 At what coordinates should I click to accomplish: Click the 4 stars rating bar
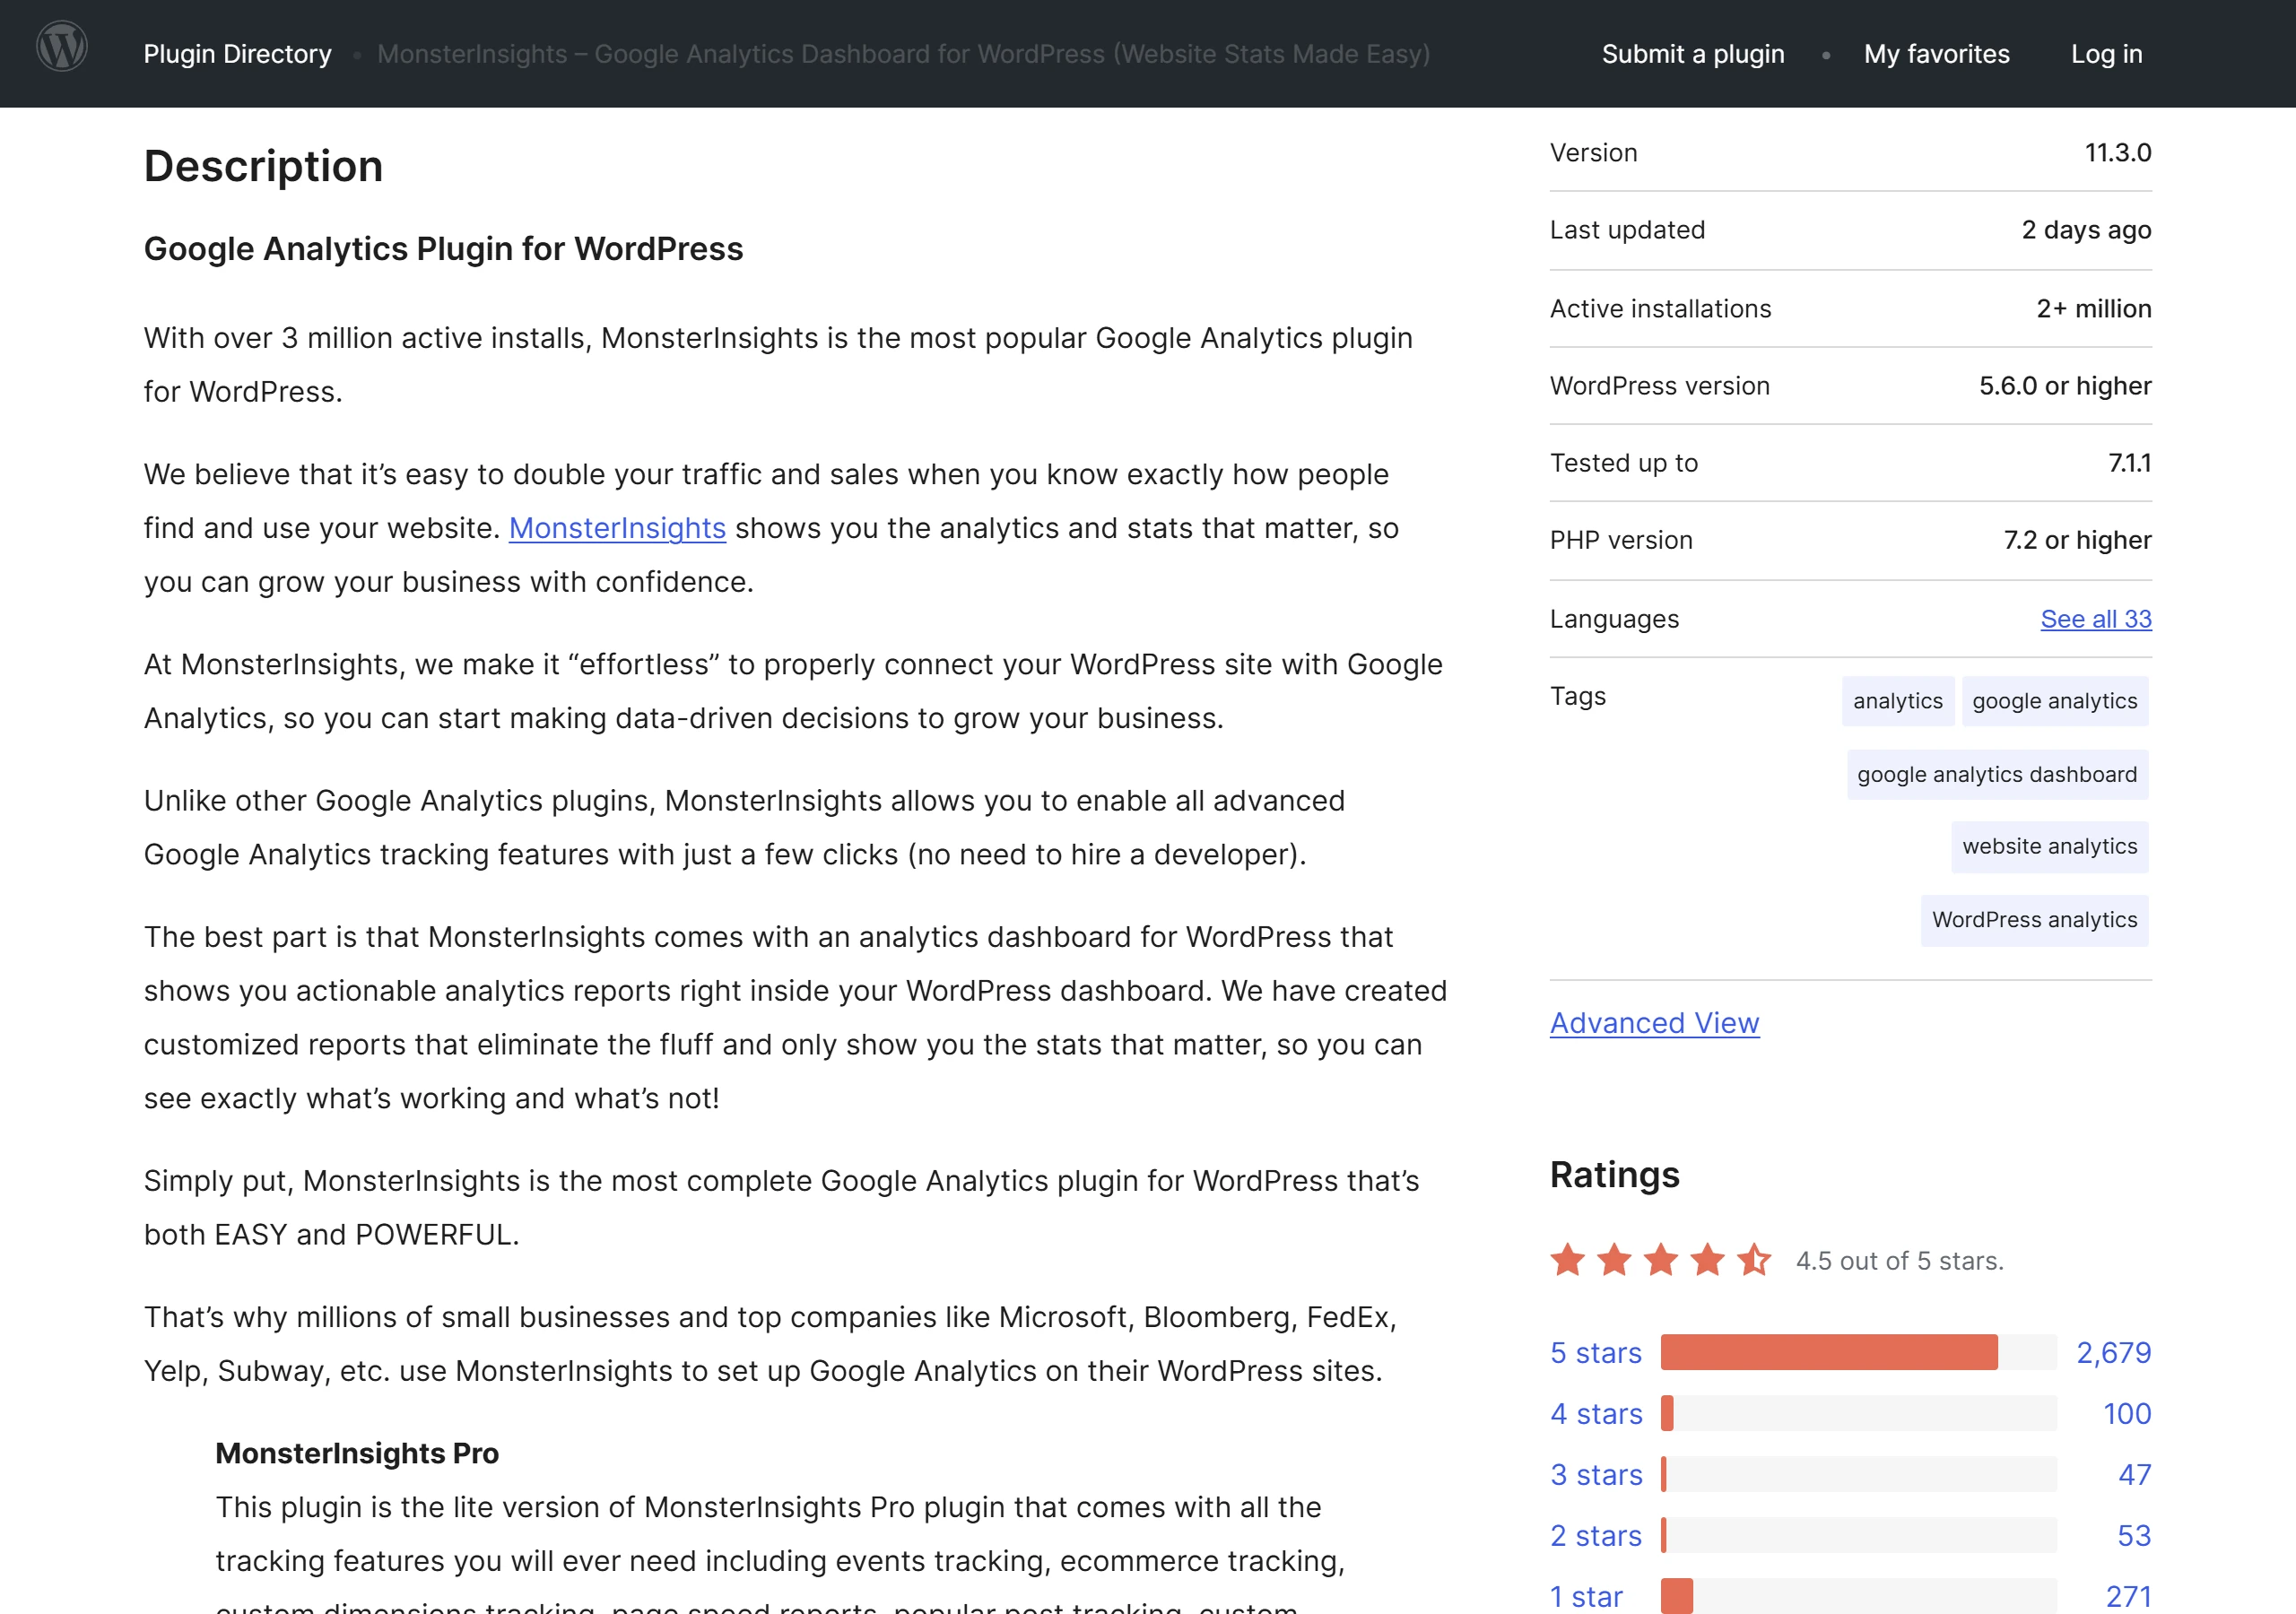click(x=1858, y=1413)
